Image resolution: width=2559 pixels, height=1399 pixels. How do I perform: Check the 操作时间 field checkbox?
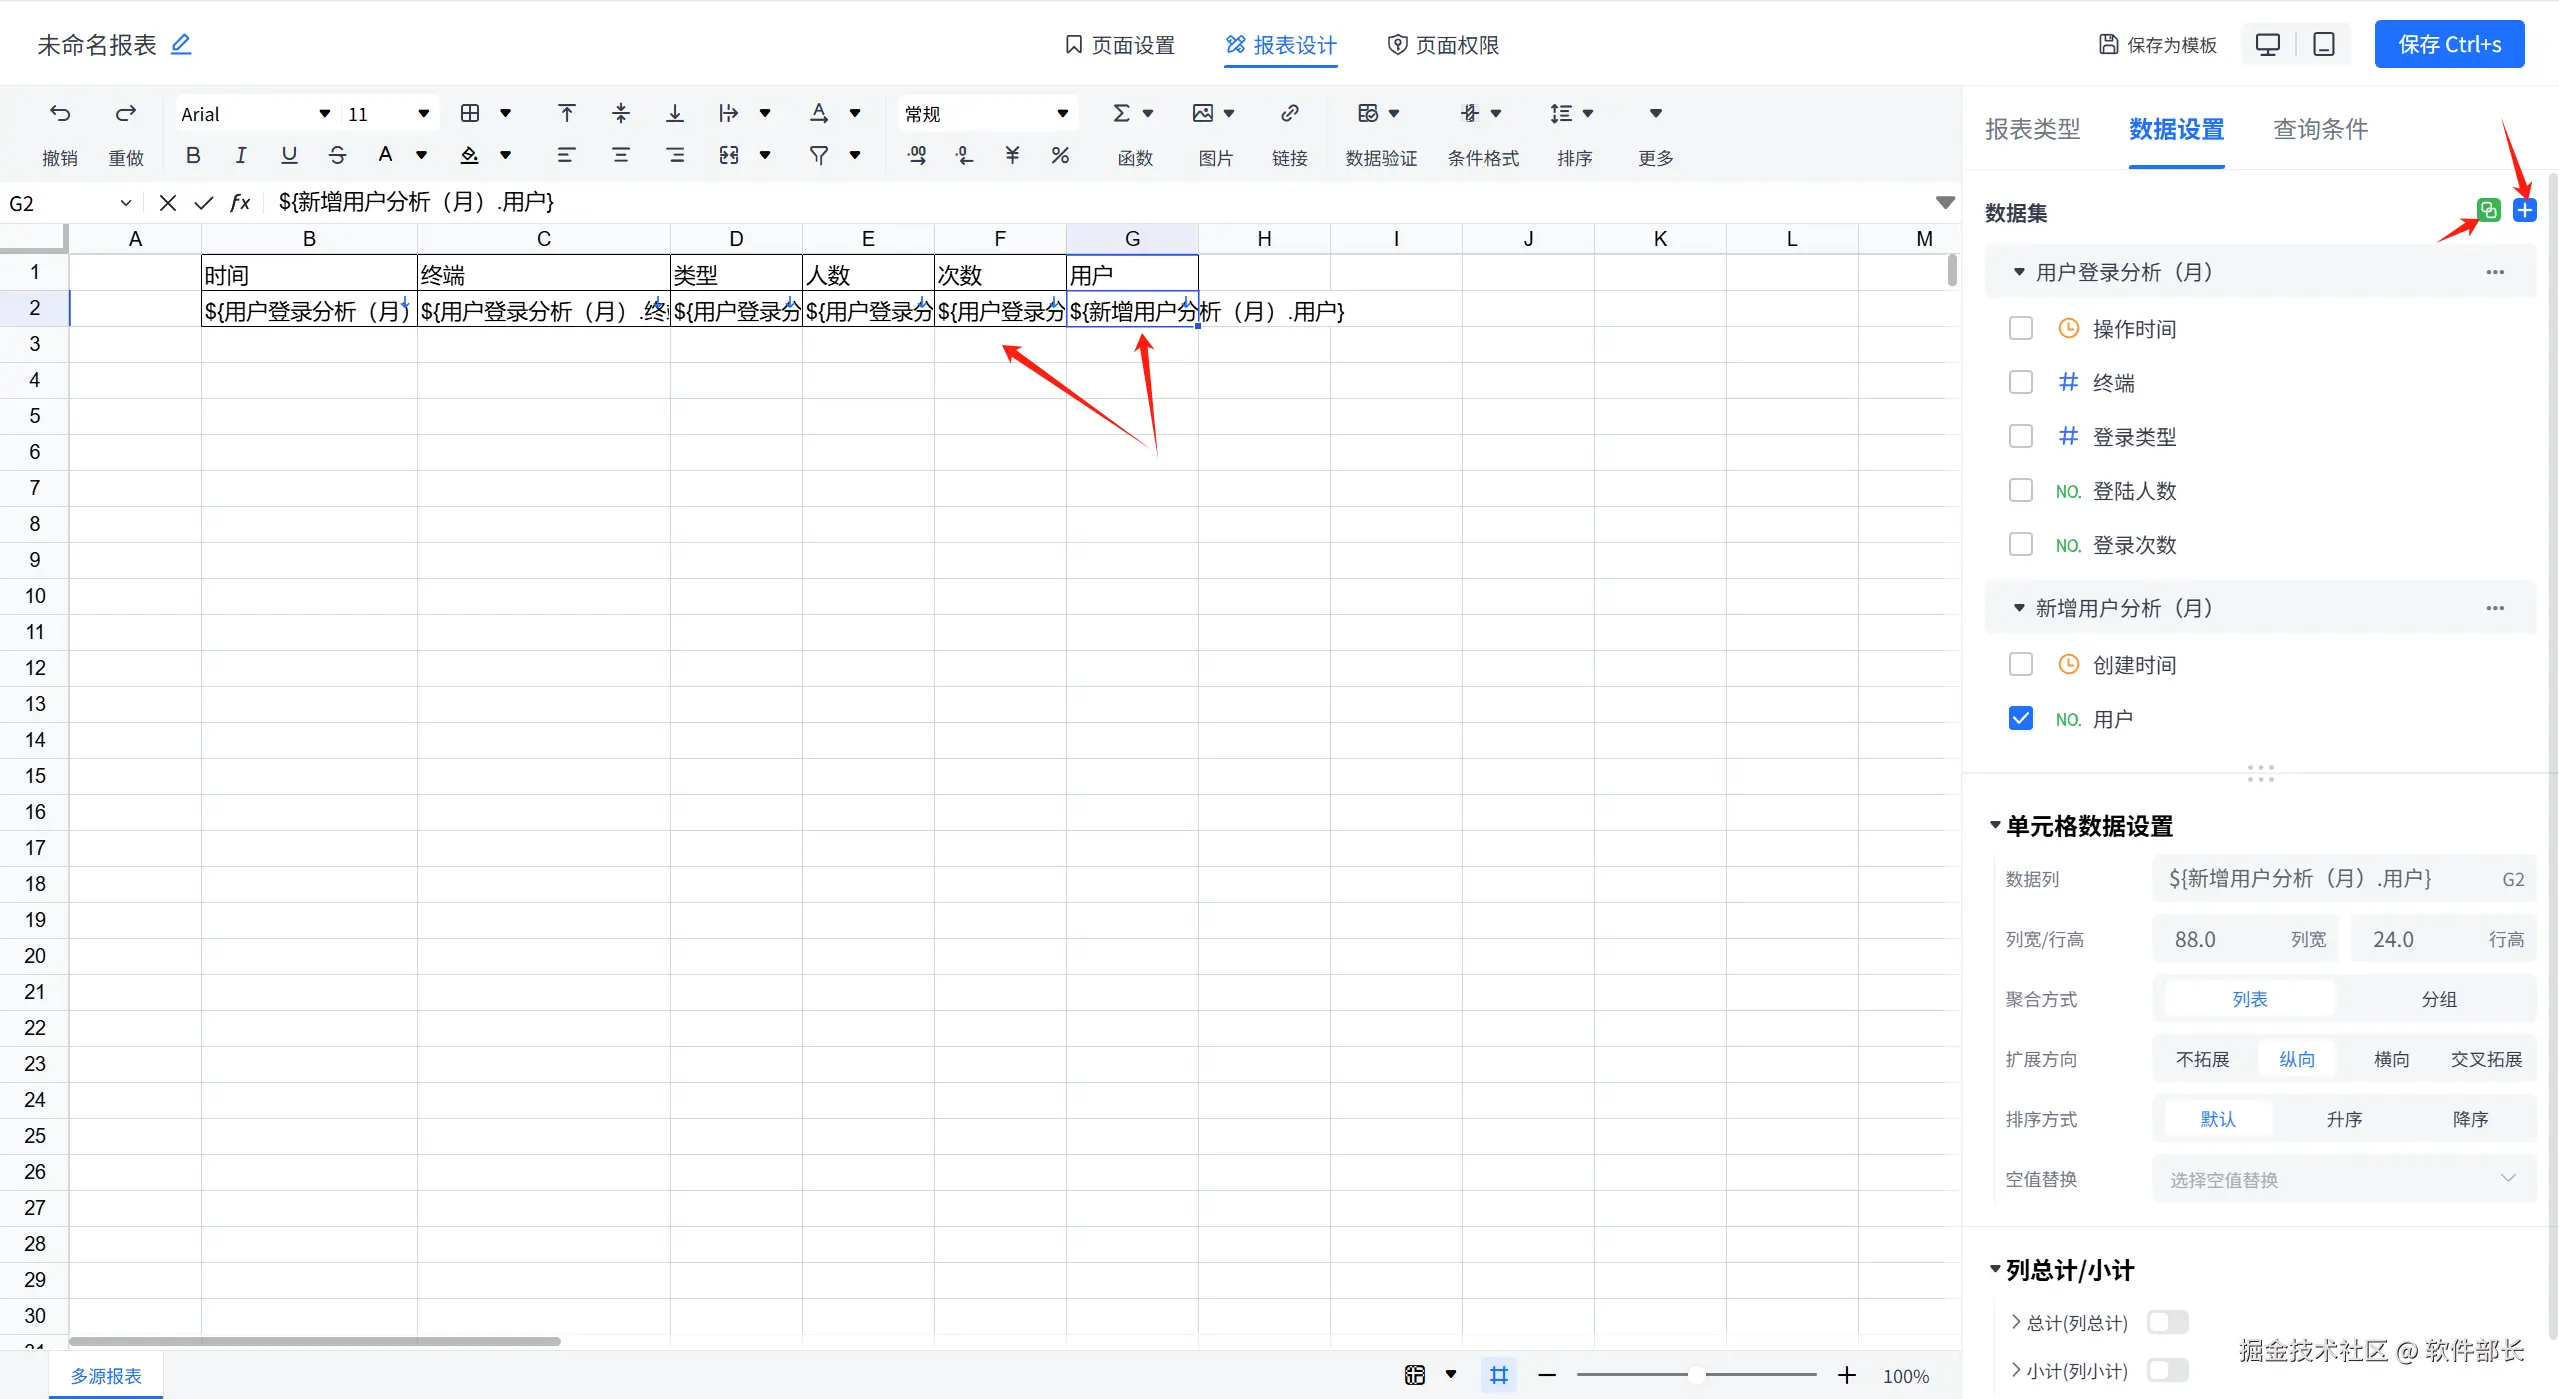2020,328
